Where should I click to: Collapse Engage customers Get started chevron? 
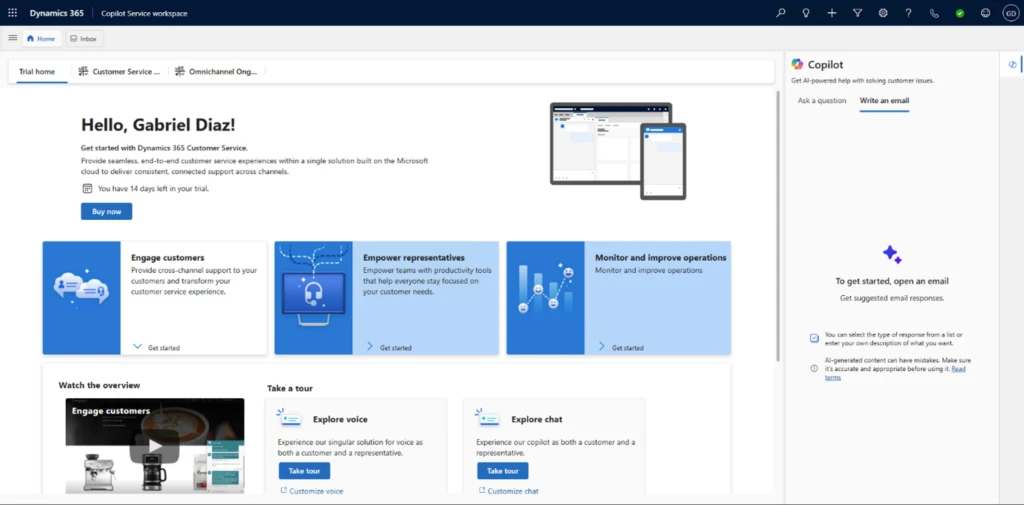coord(137,347)
